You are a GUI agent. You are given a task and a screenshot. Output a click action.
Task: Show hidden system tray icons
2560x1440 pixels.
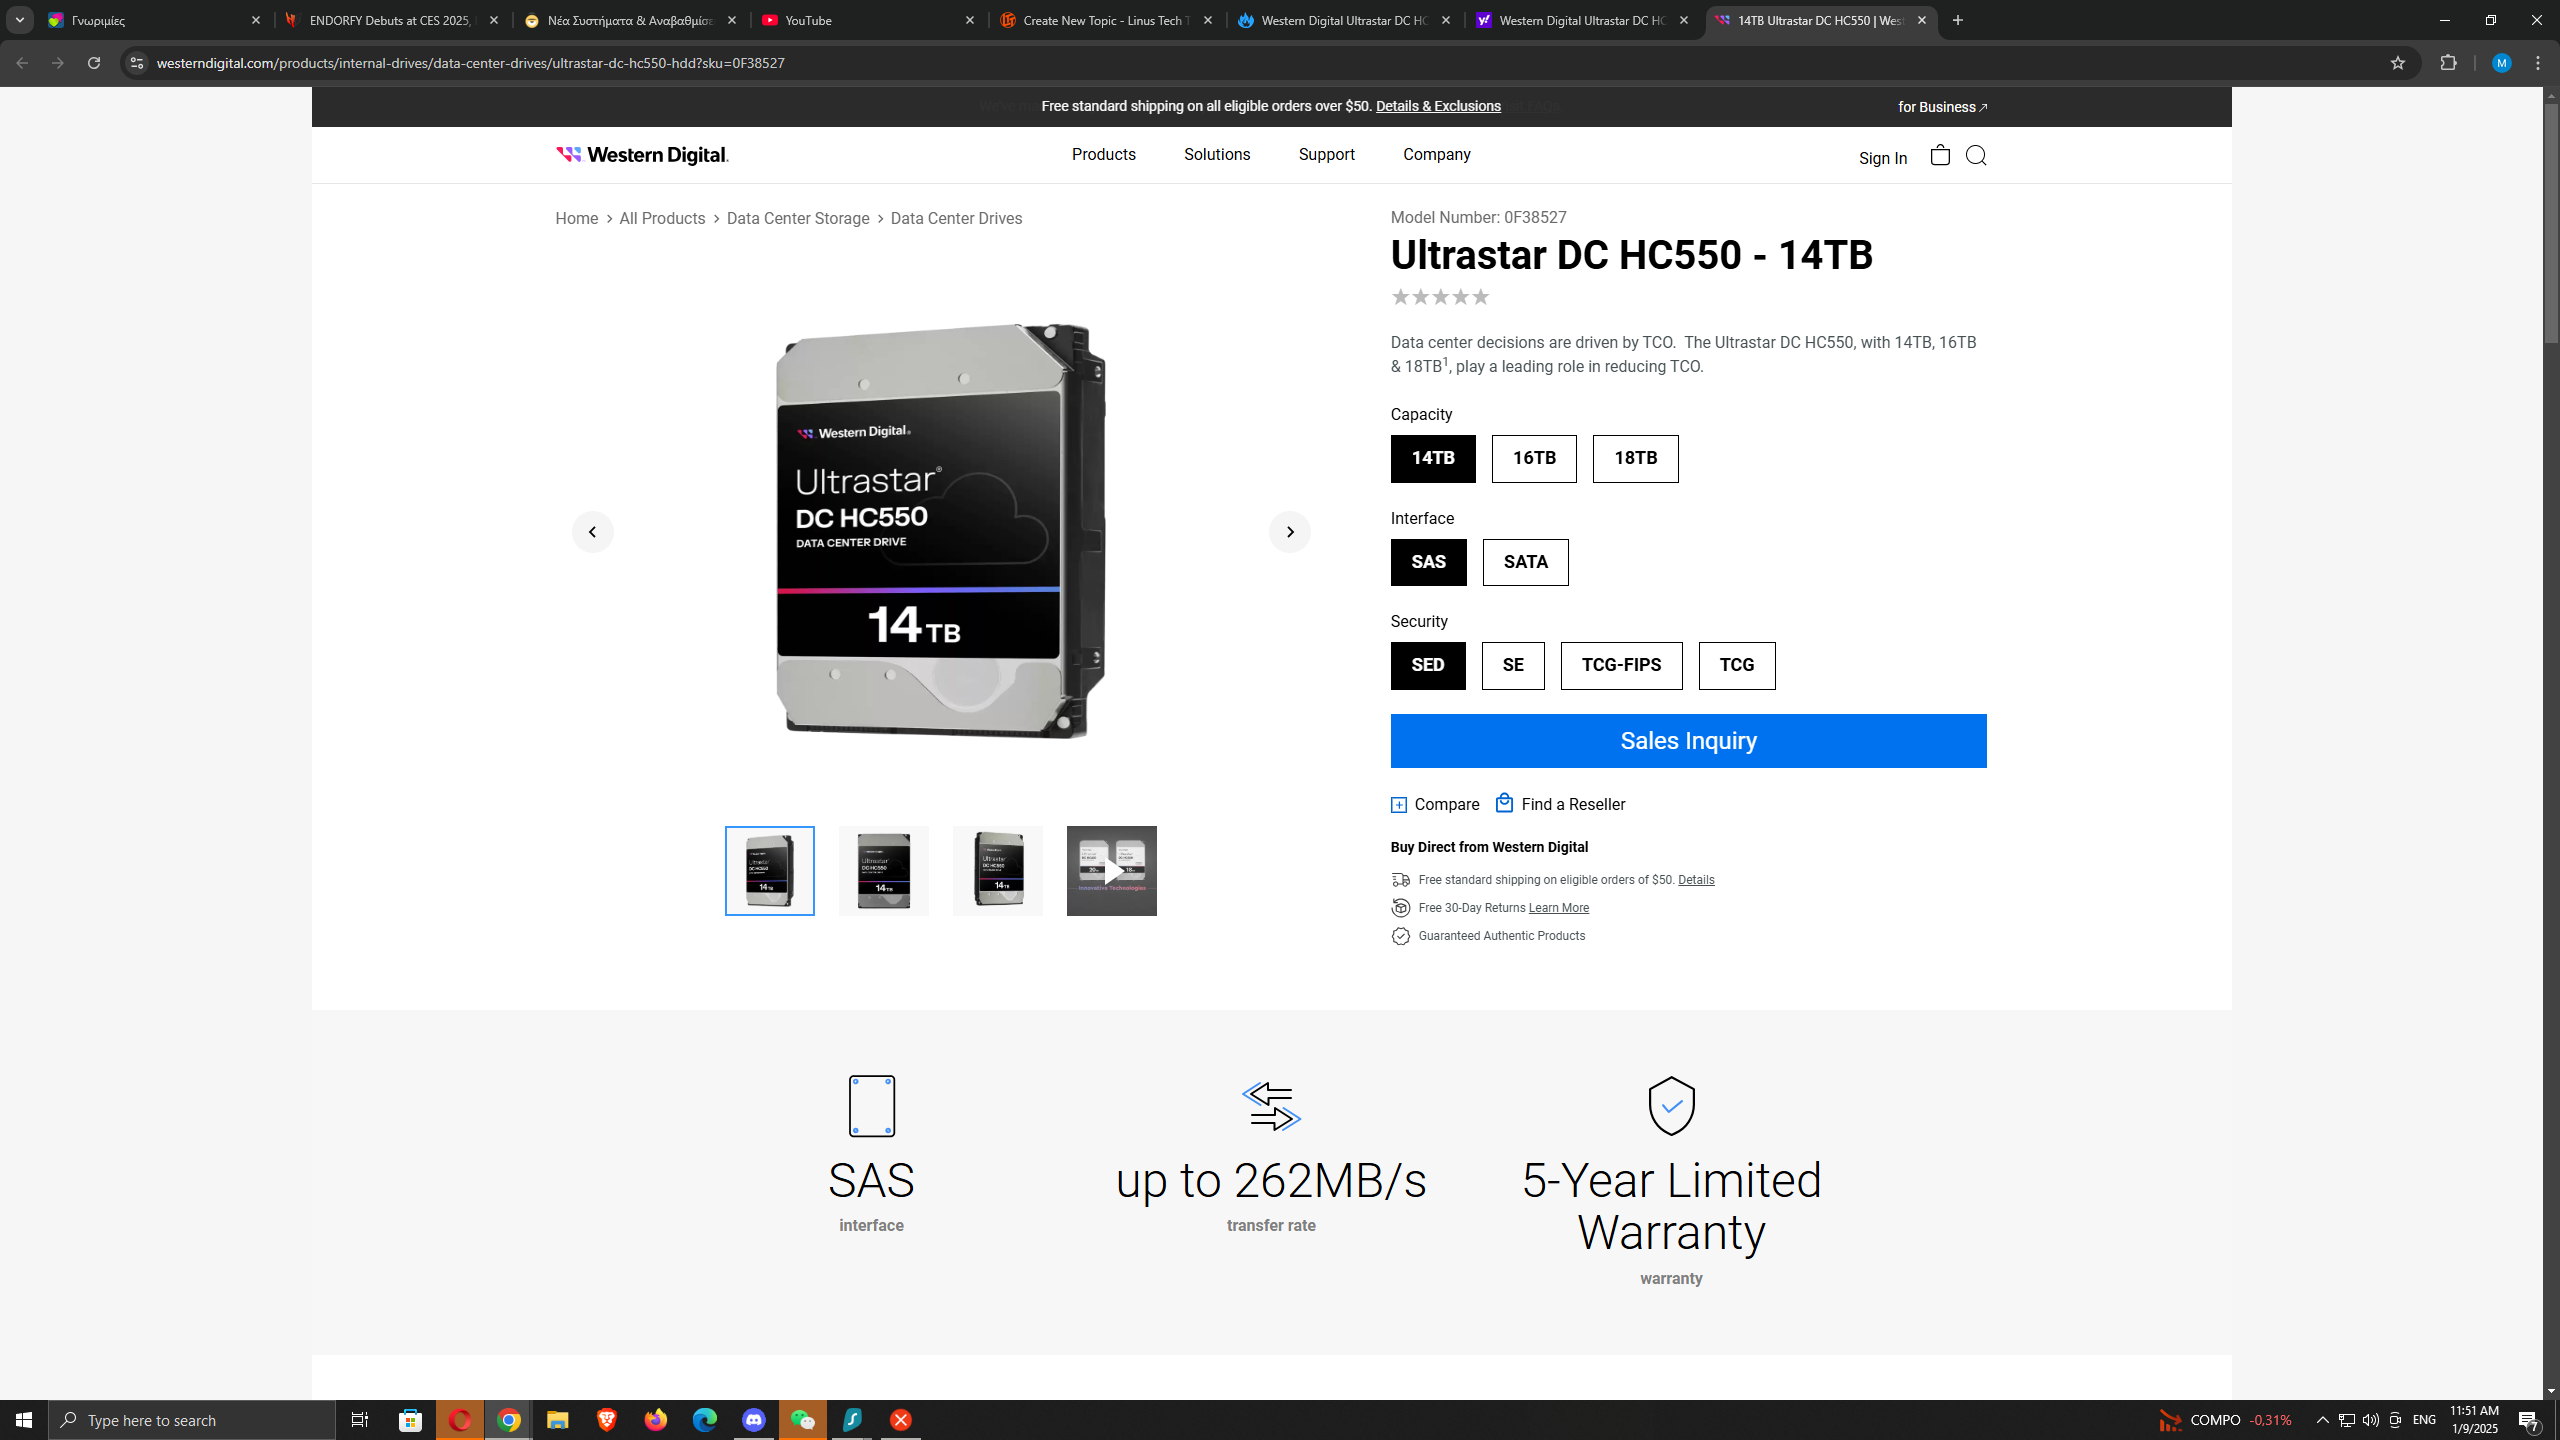[x=2323, y=1420]
